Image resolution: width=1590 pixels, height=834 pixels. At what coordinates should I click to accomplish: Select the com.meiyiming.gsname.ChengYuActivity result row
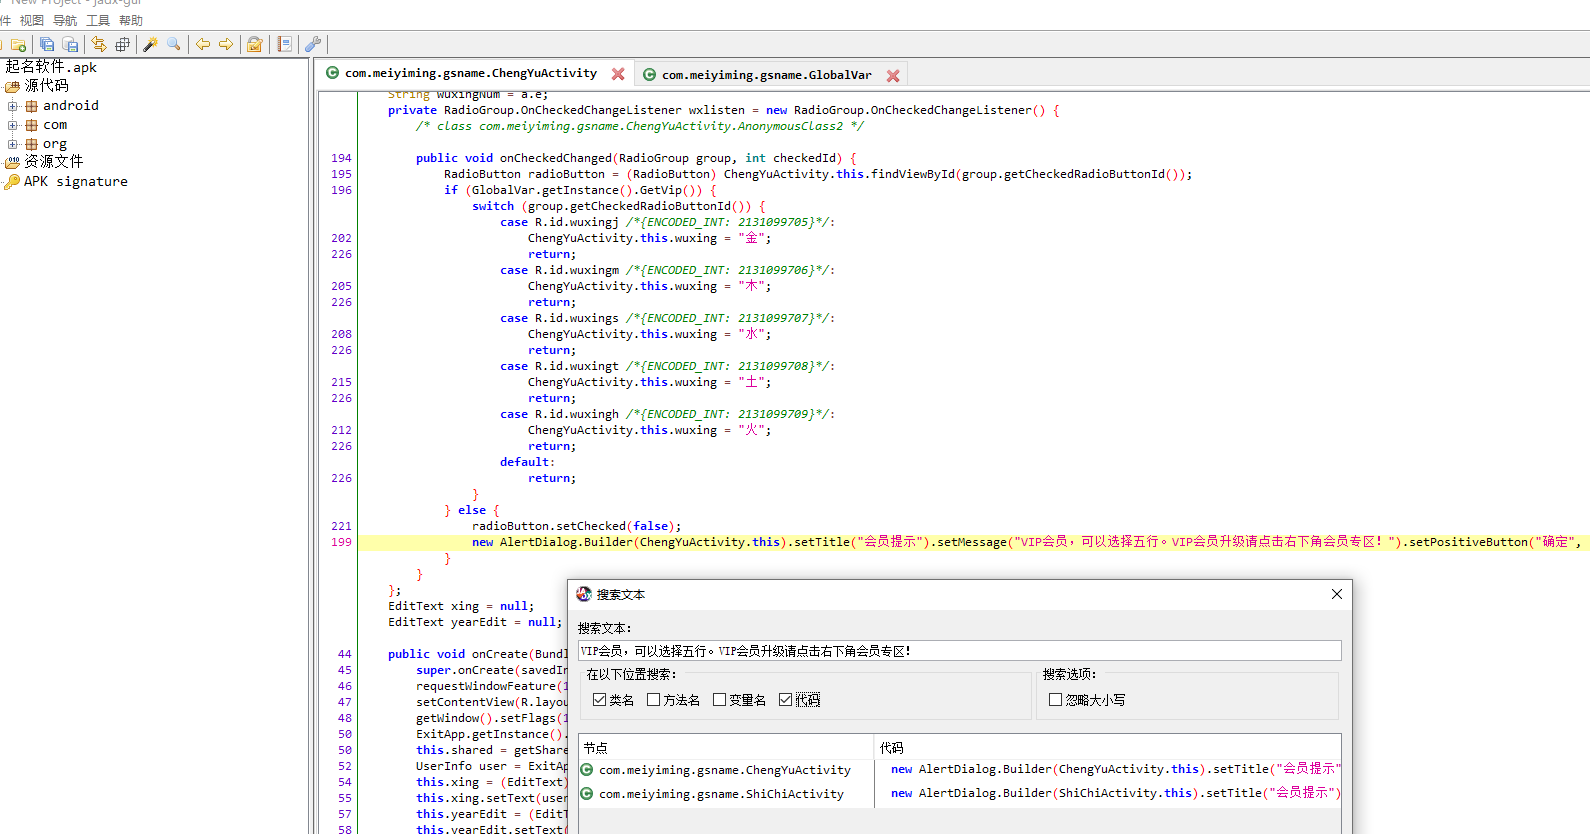coord(960,770)
